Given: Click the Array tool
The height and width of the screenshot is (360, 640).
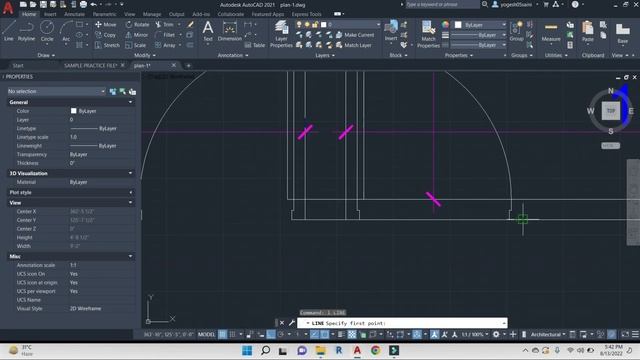Looking at the screenshot, I should [x=165, y=45].
